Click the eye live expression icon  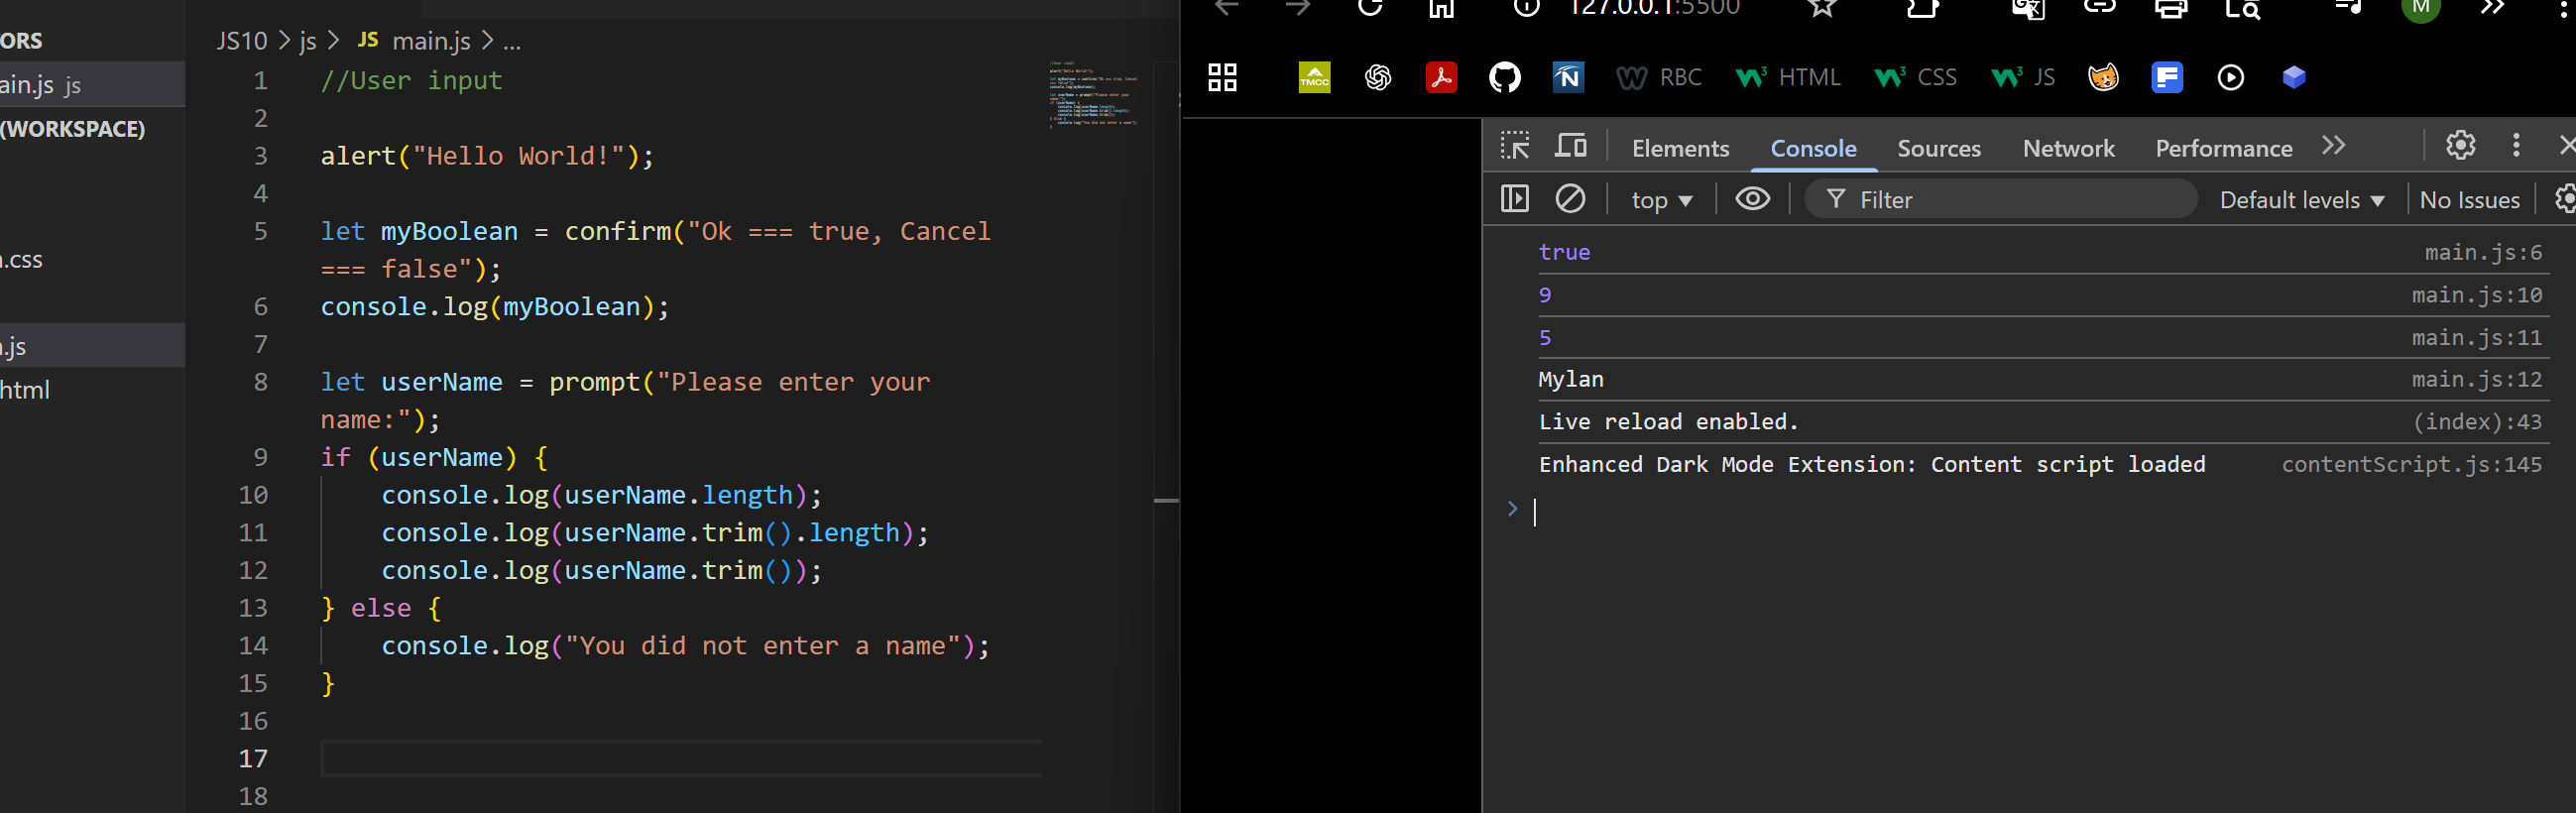click(1752, 199)
